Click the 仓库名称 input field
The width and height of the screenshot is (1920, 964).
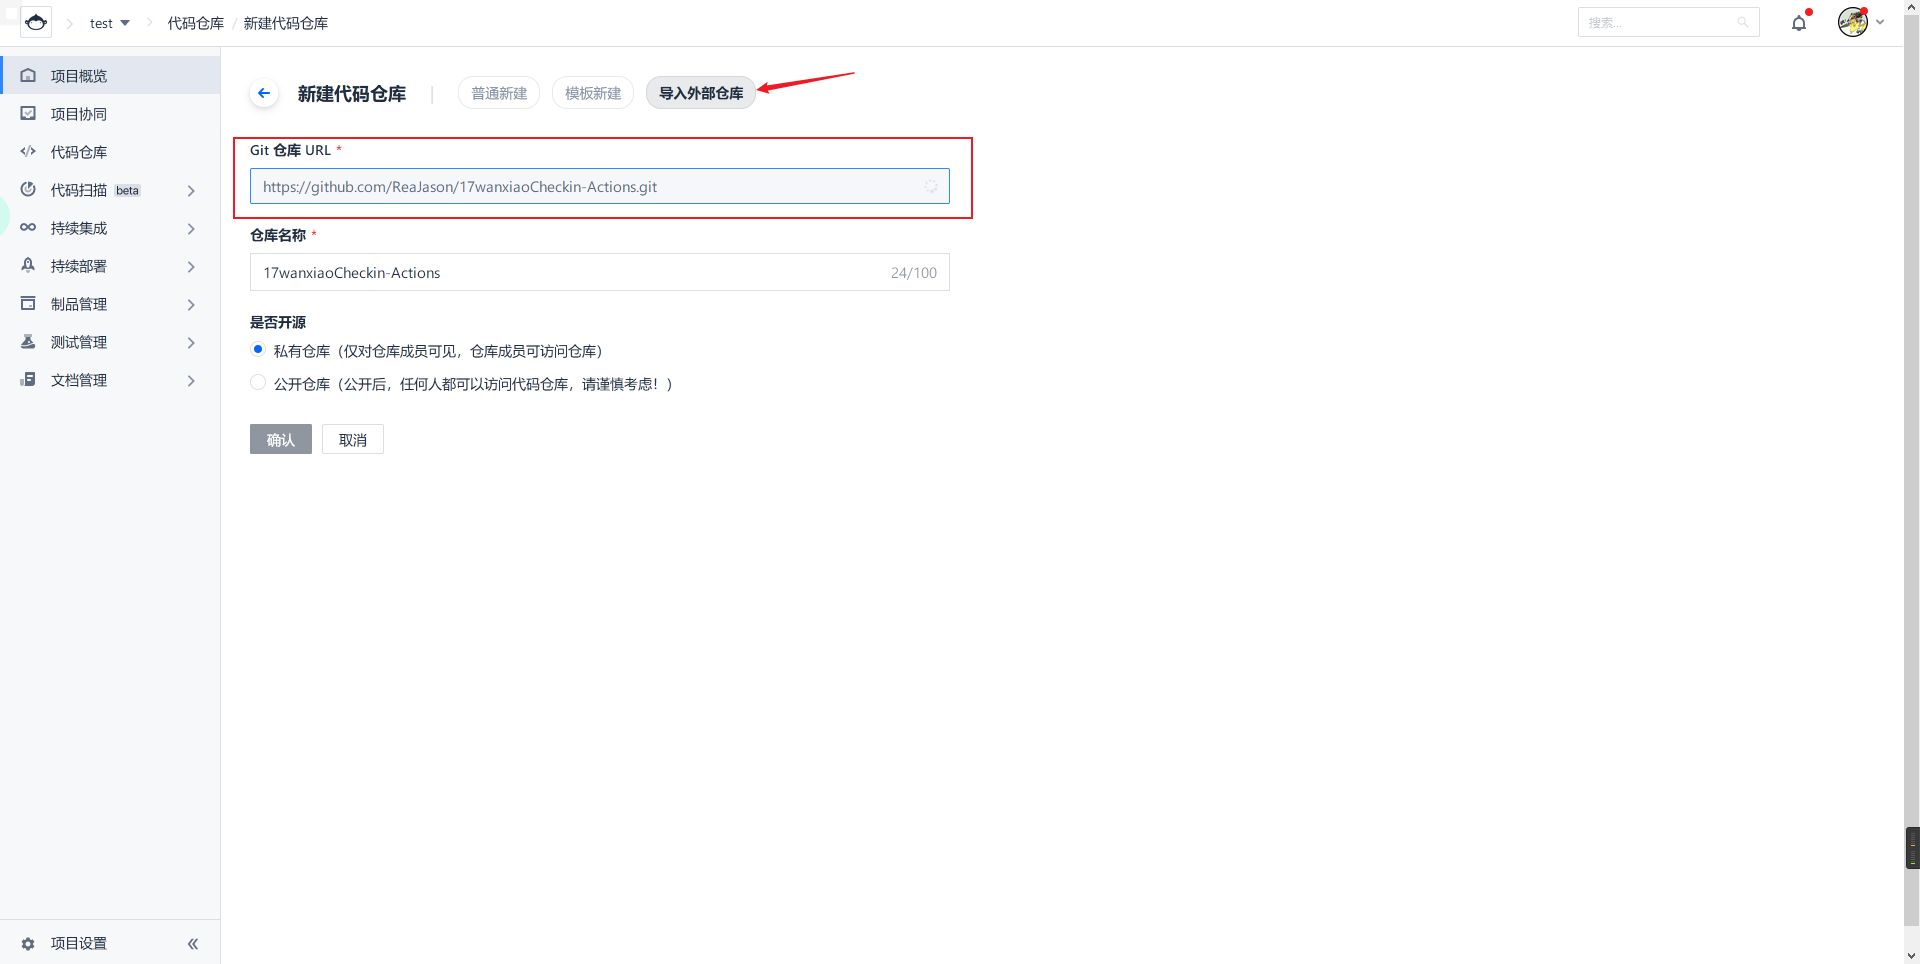pos(570,272)
